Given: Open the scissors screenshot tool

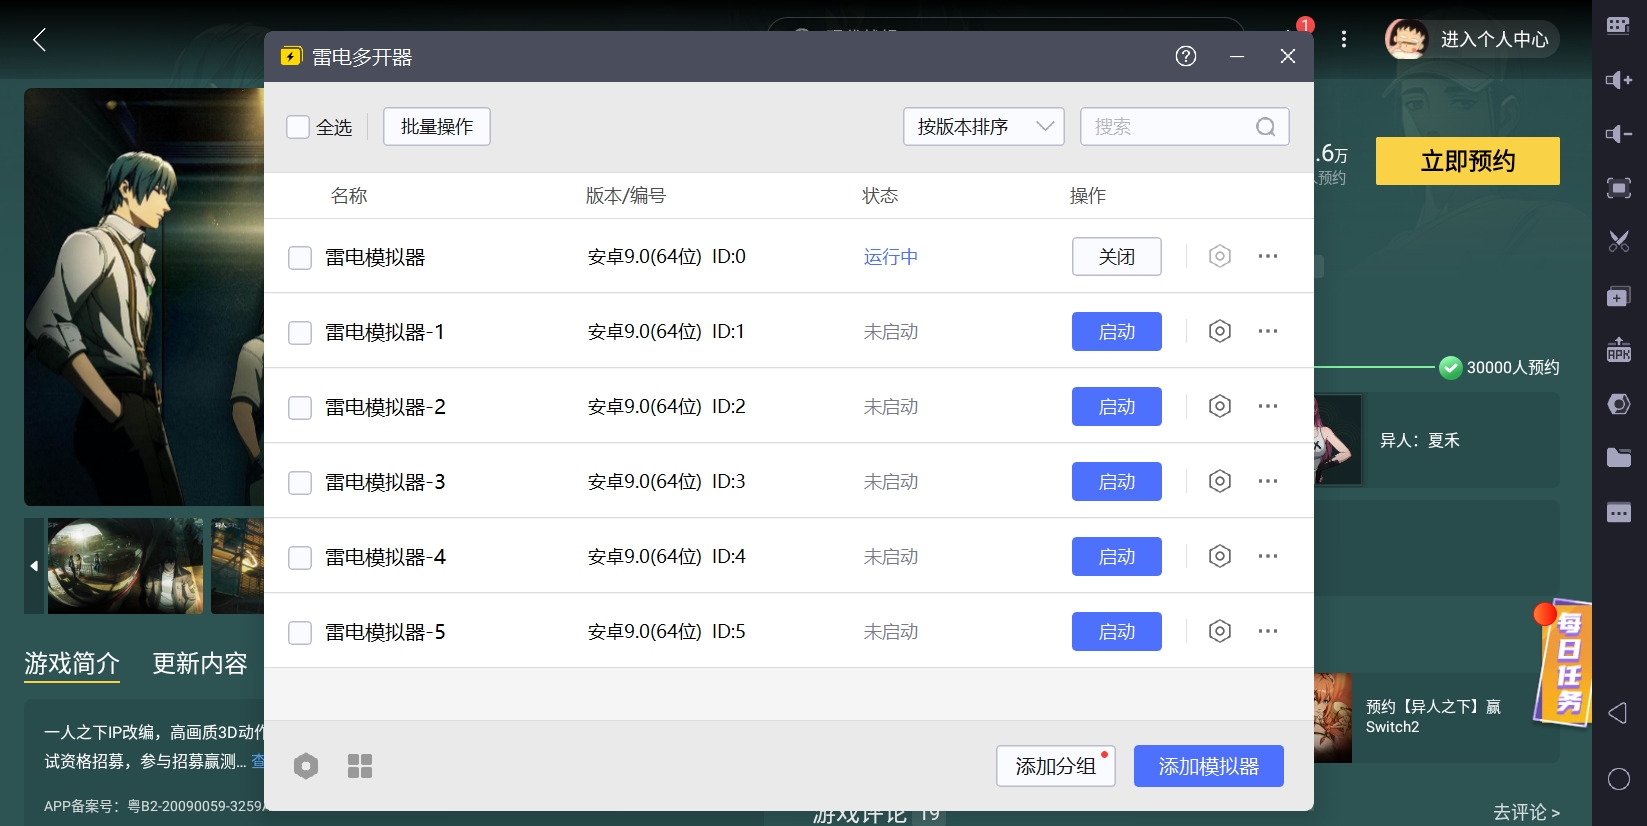Looking at the screenshot, I should pos(1618,241).
